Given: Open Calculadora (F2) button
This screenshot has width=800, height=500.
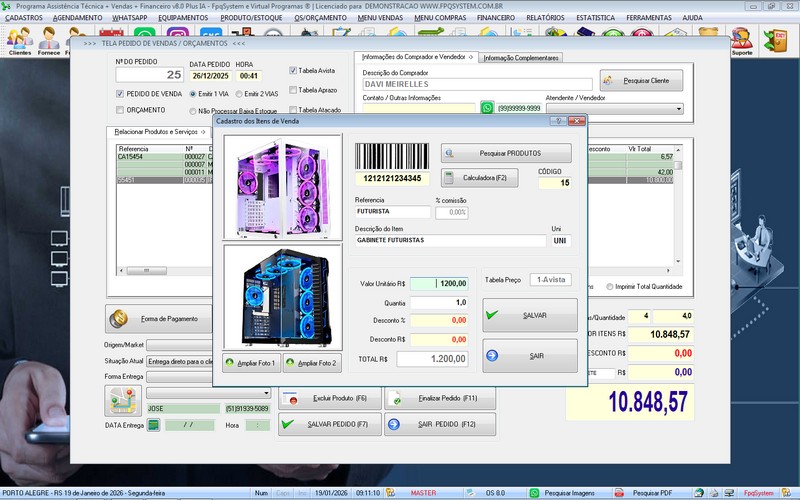Looking at the screenshot, I should [x=480, y=178].
